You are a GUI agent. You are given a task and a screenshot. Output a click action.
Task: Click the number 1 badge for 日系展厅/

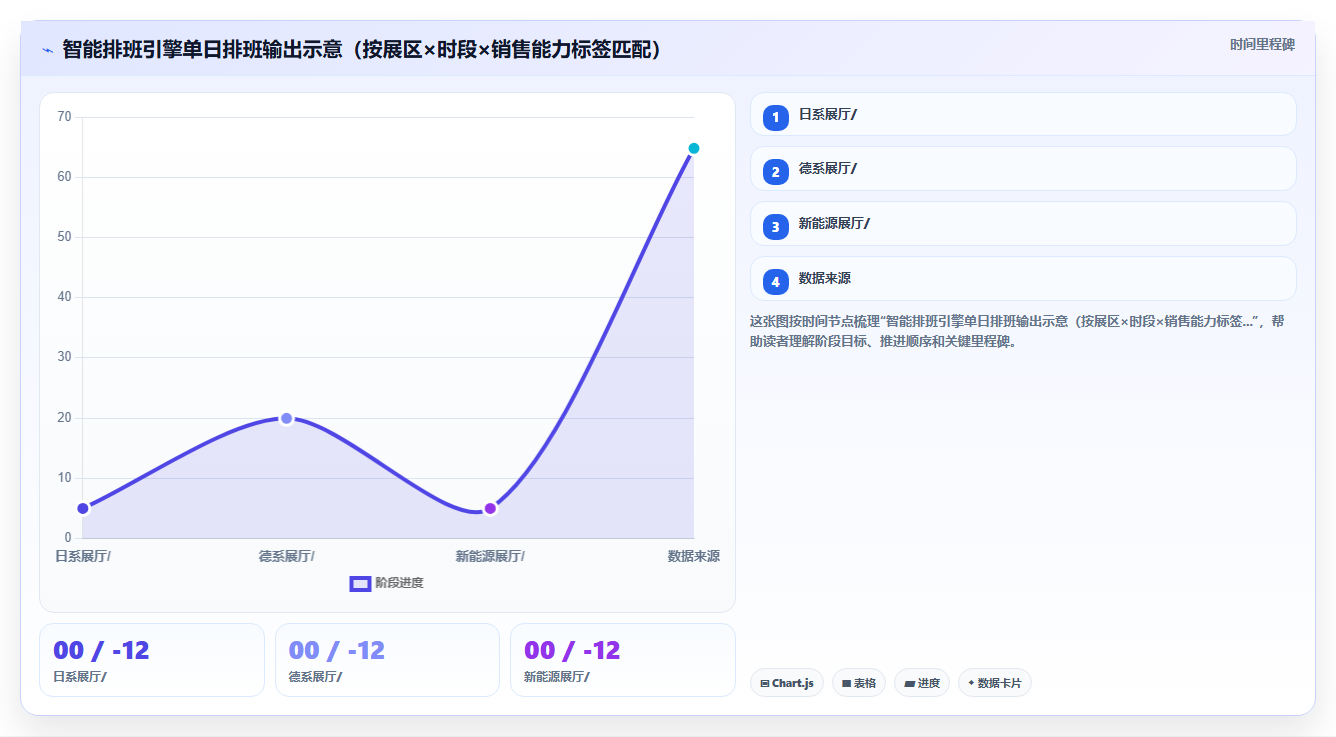[775, 117]
